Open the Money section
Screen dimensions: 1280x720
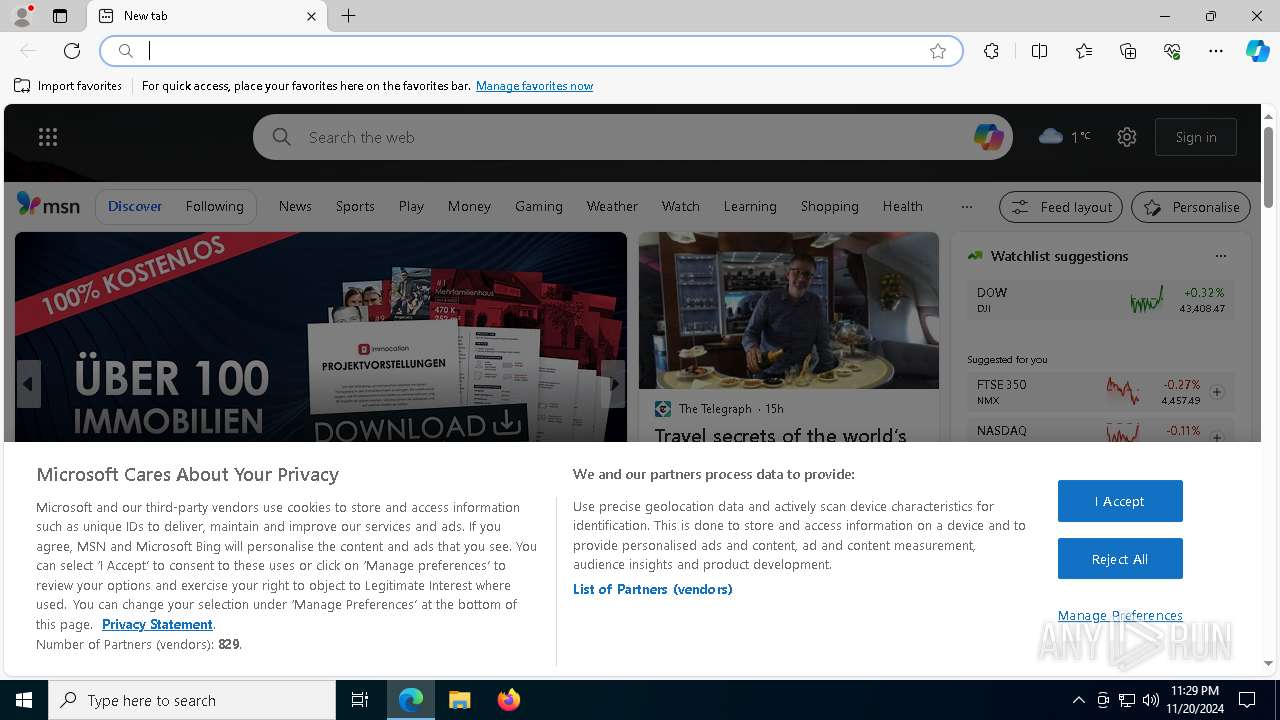469,206
